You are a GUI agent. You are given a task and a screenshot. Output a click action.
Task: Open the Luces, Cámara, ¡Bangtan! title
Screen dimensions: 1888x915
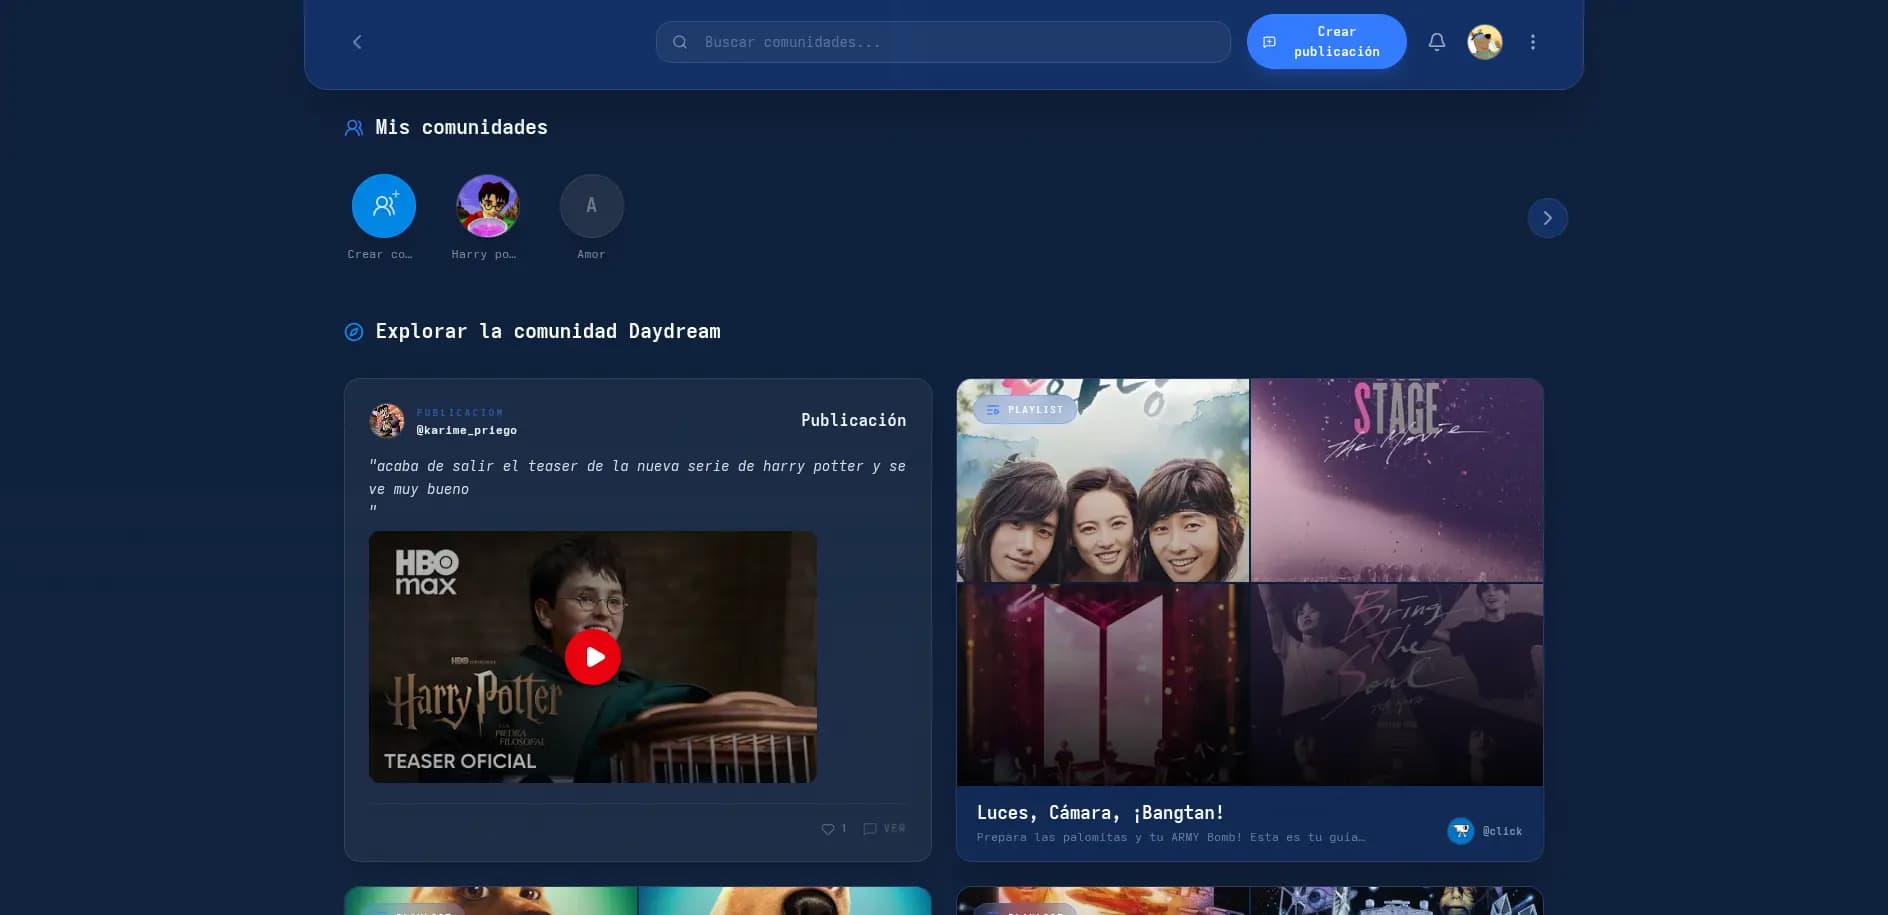click(x=1100, y=813)
